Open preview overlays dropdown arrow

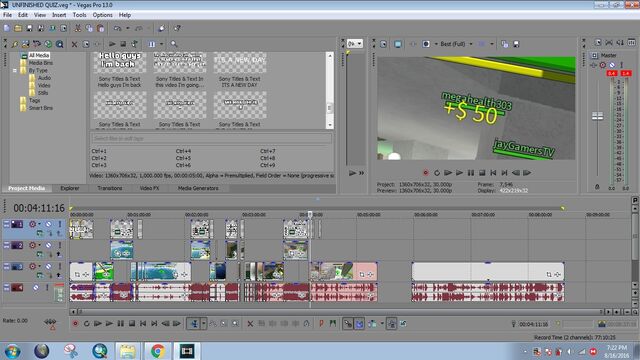tap(492, 44)
